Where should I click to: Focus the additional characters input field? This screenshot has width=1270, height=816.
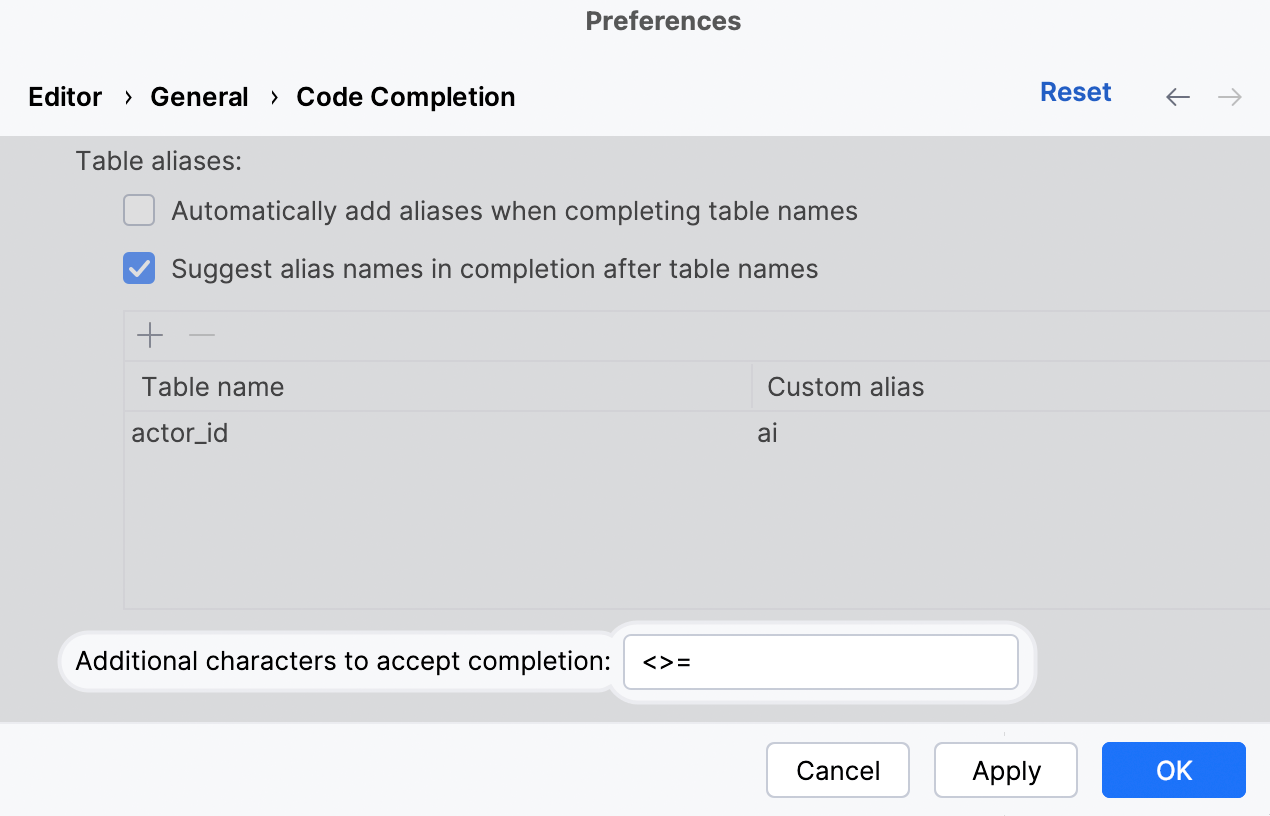[x=820, y=662]
